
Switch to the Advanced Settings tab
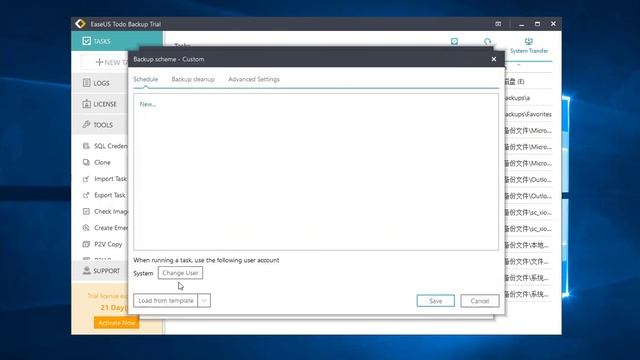[254, 79]
